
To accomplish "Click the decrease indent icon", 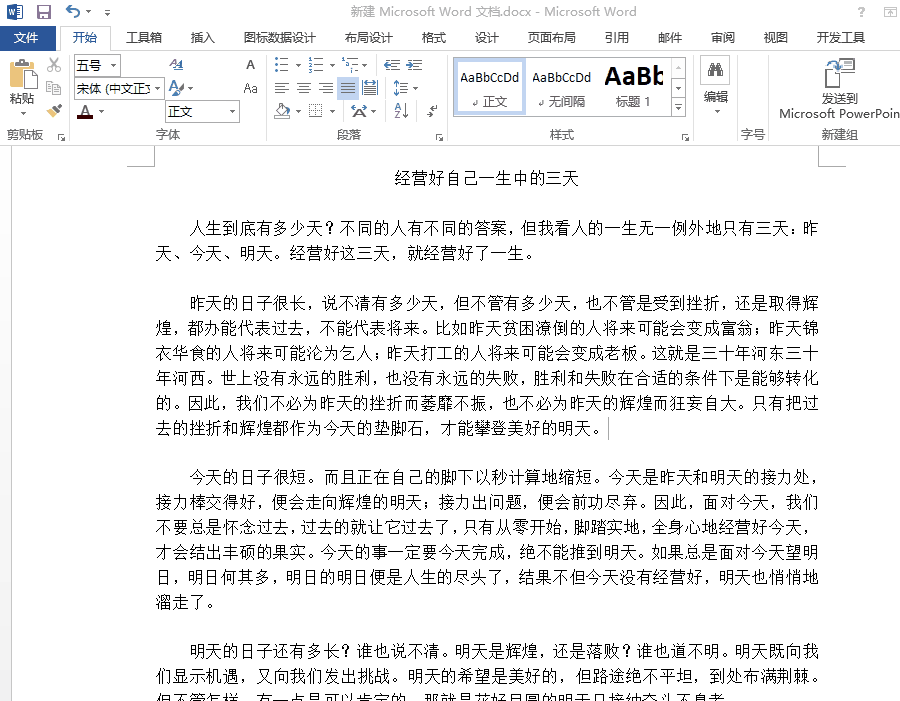I will (392, 65).
